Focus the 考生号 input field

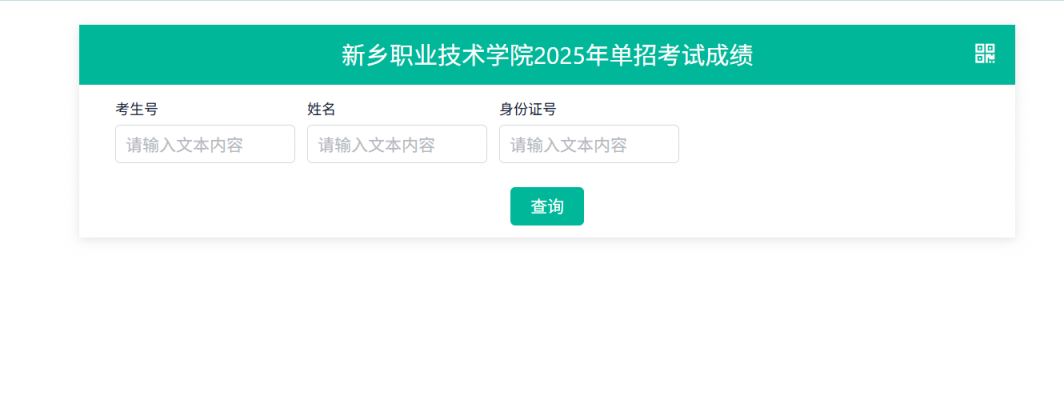coord(205,144)
